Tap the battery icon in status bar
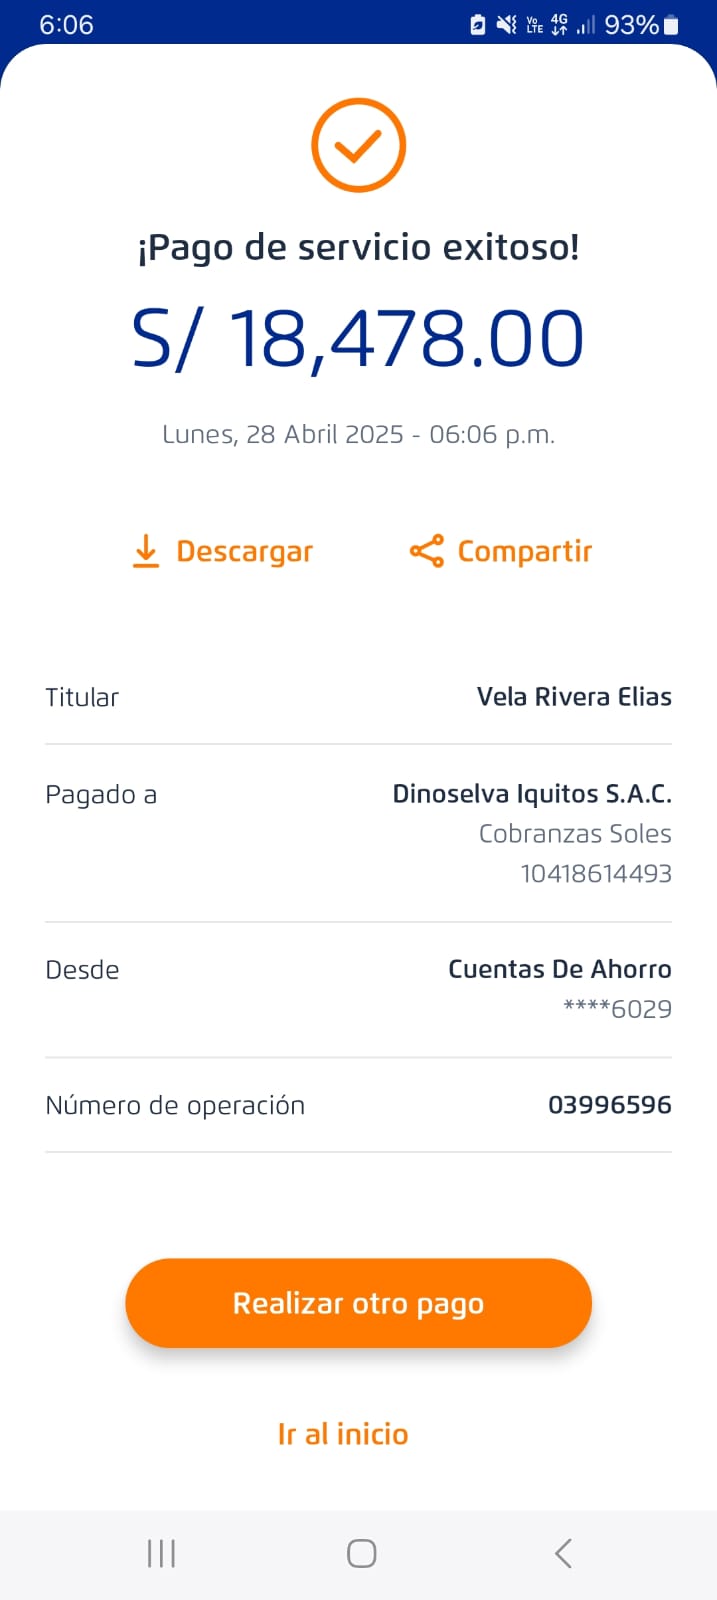 coord(671,25)
